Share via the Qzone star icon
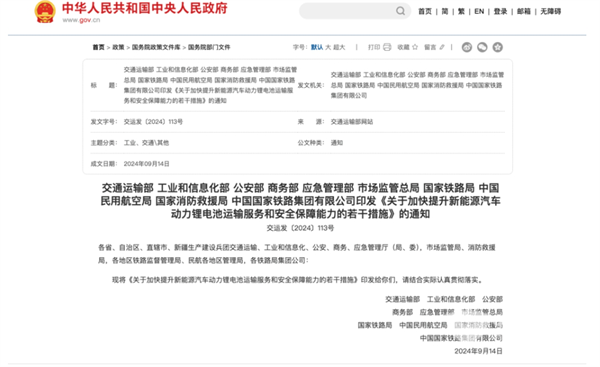600x367 pixels. [x=497, y=47]
